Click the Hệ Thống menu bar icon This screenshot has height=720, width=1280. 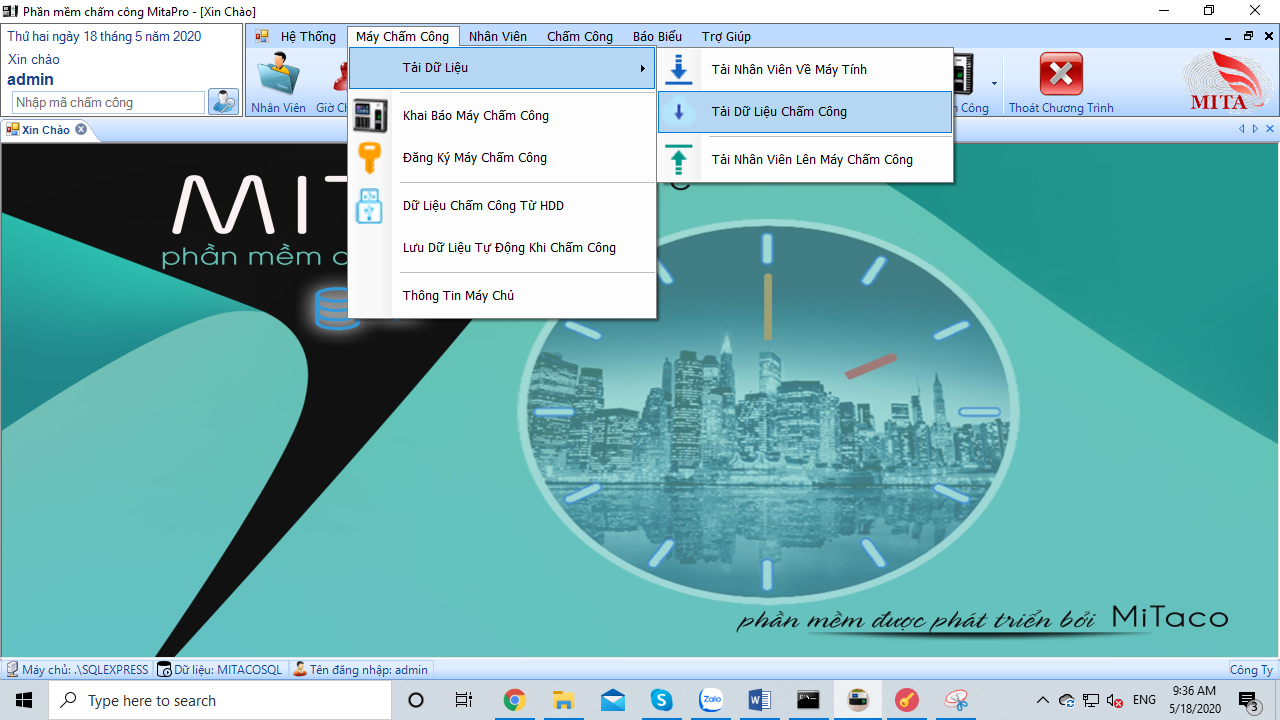coord(262,36)
